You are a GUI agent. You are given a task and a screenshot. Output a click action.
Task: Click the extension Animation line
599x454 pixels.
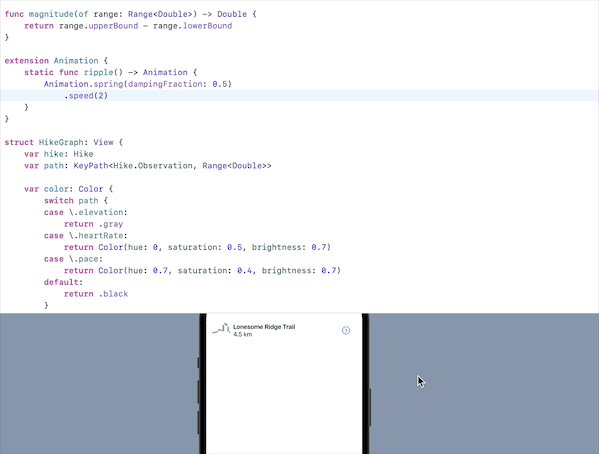[x=56, y=61]
